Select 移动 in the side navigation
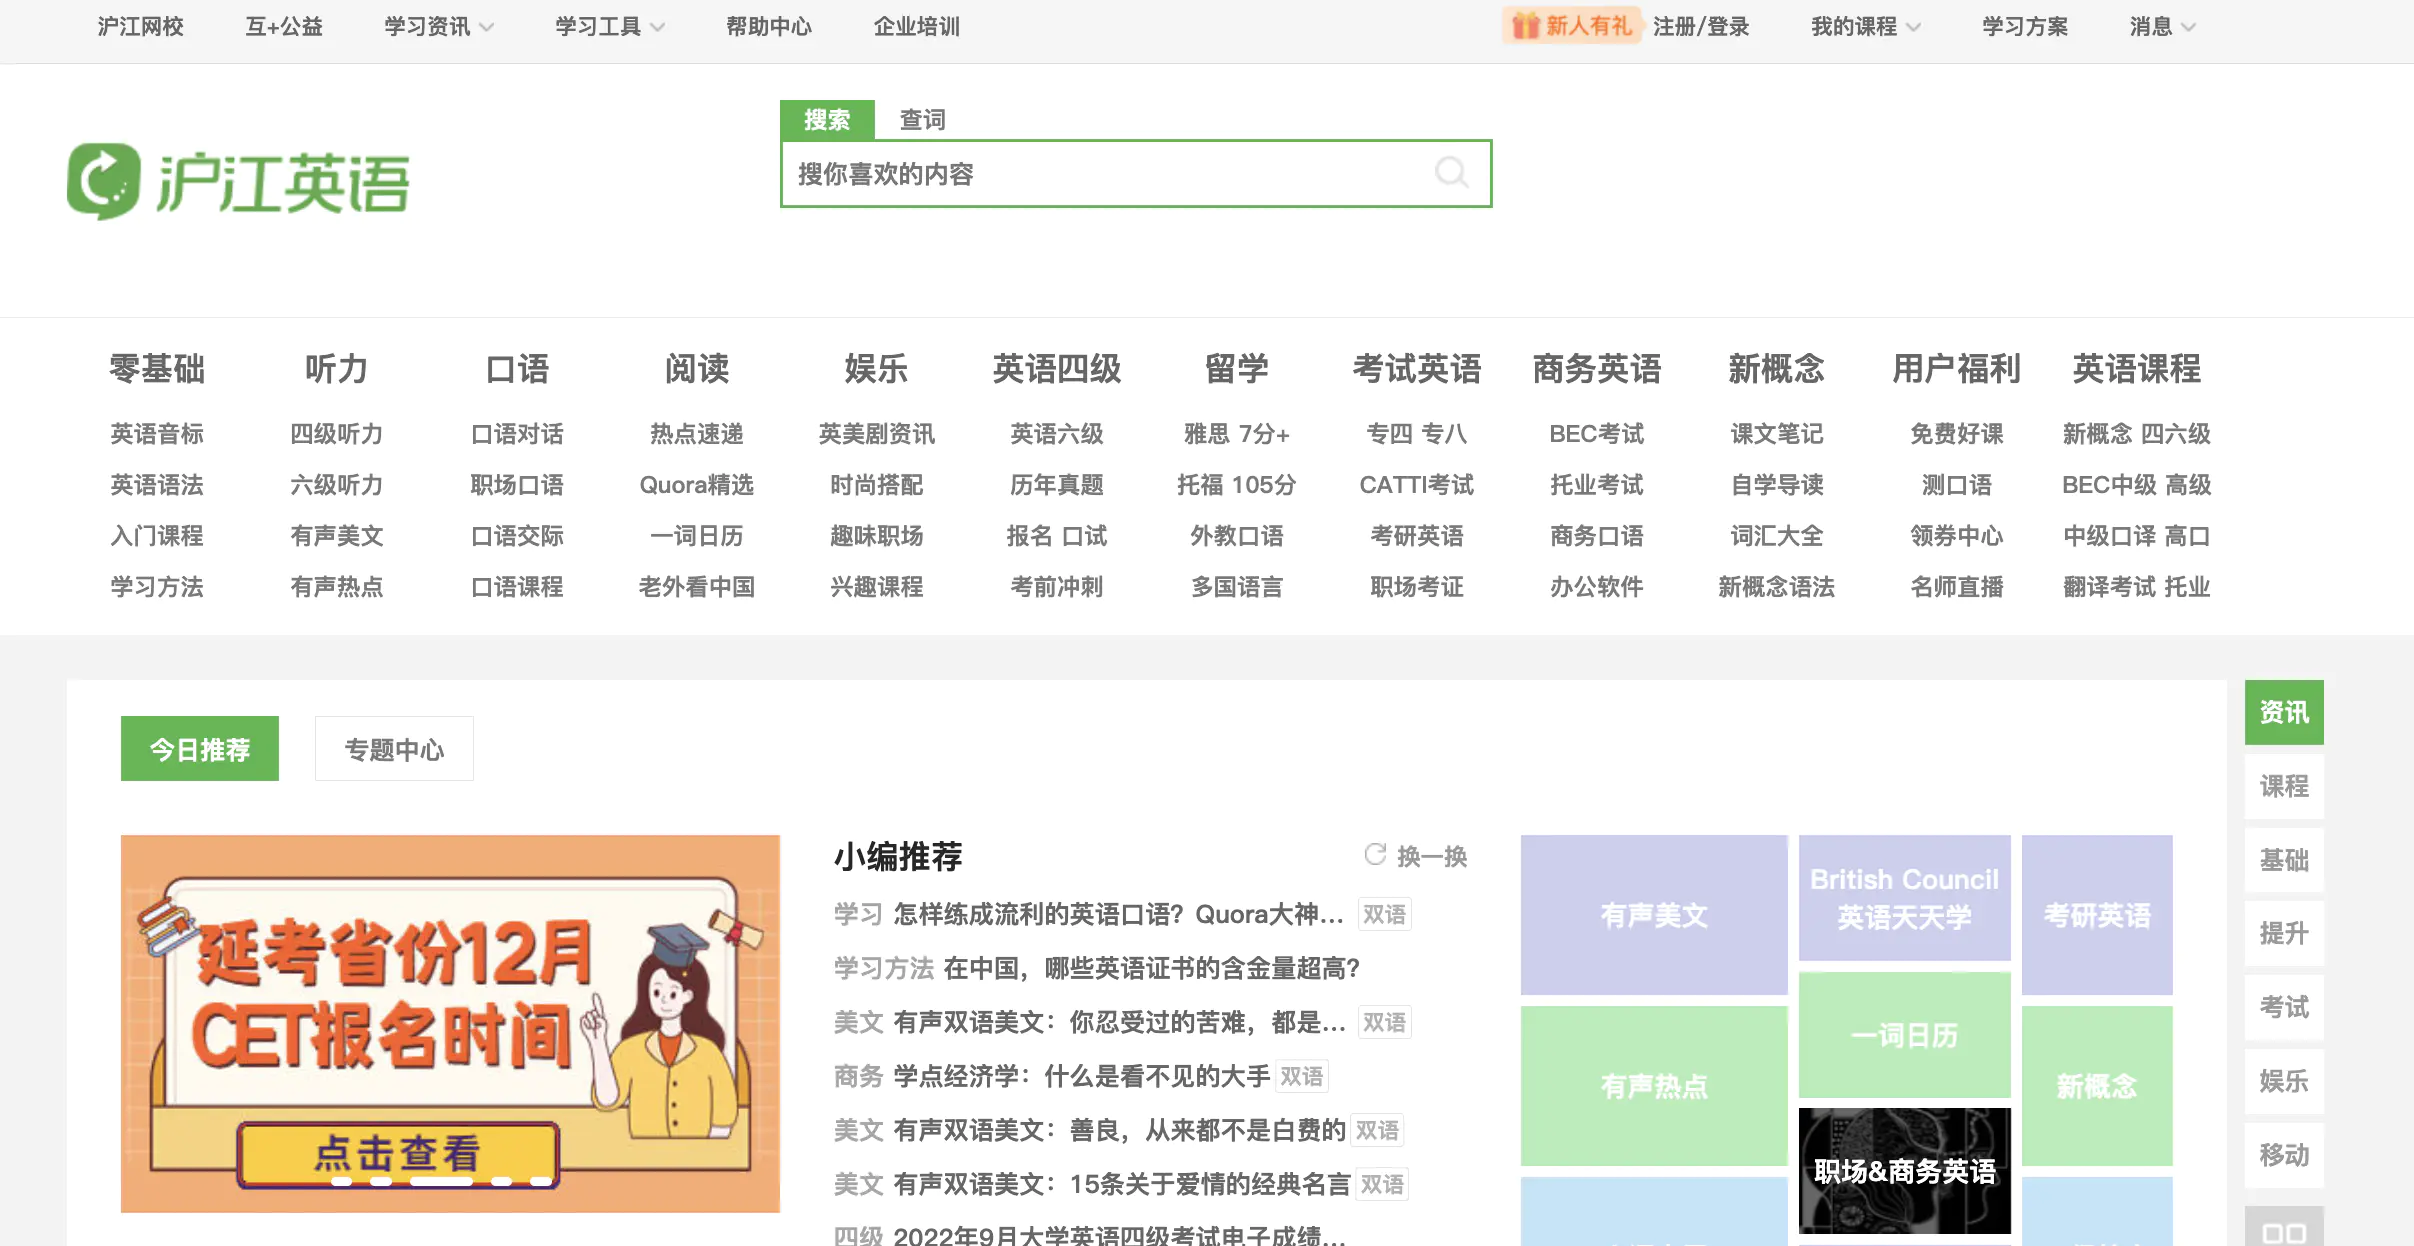Viewport: 2414px width, 1246px height. (x=2284, y=1155)
